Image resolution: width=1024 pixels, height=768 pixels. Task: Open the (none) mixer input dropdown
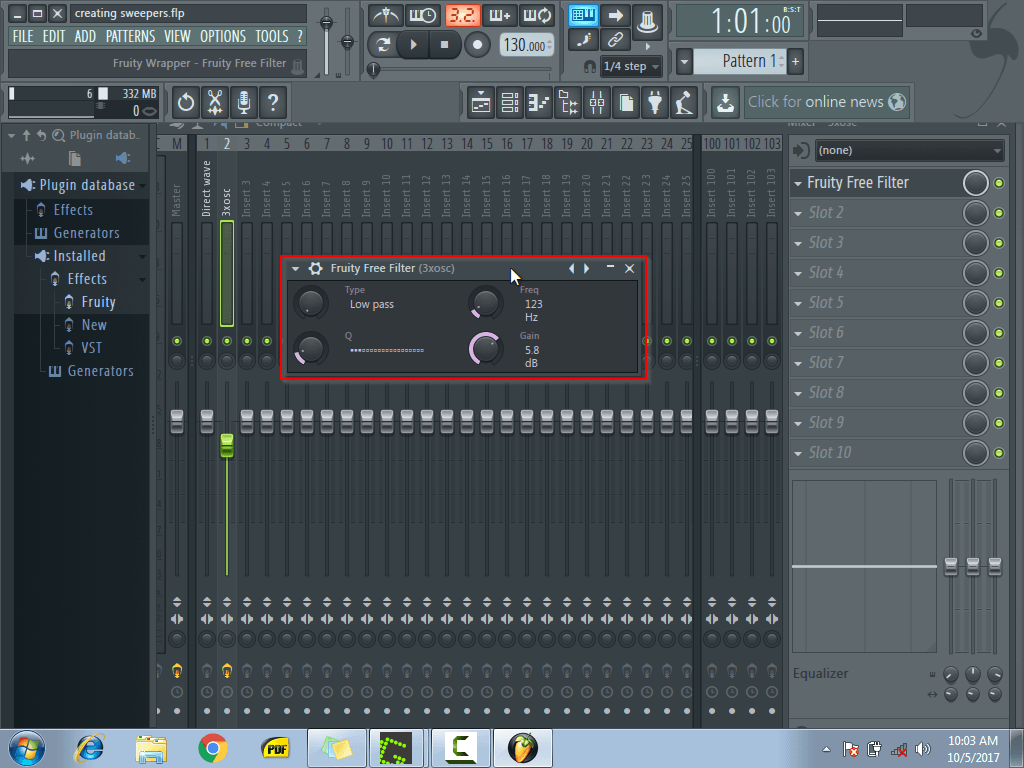click(910, 150)
